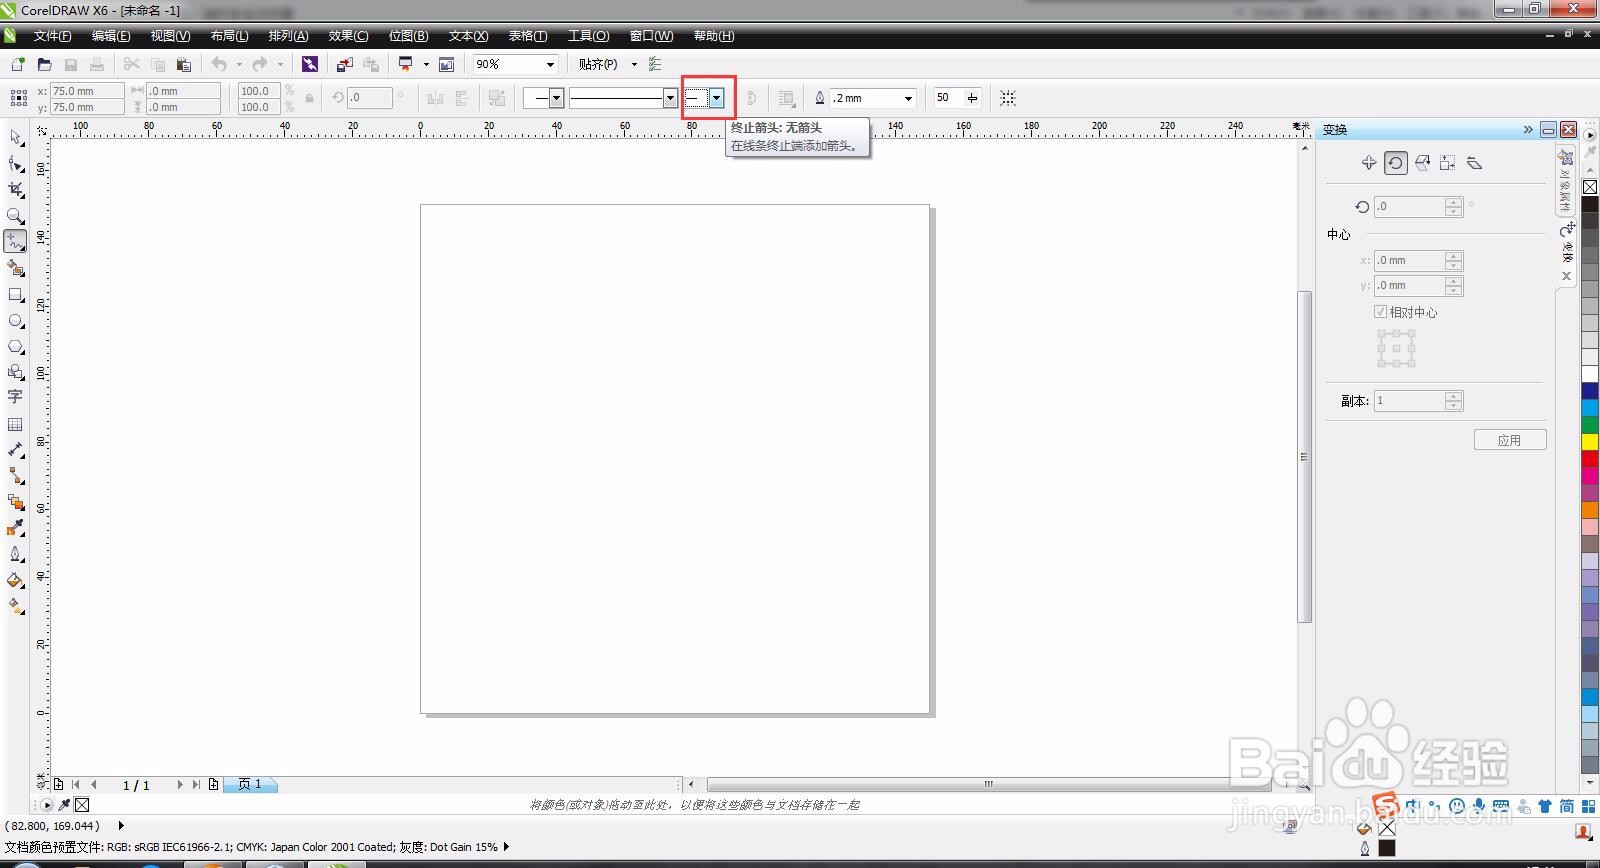The image size is (1600, 868).
Task: Click the freehand smoothing 50 field
Action: point(947,98)
